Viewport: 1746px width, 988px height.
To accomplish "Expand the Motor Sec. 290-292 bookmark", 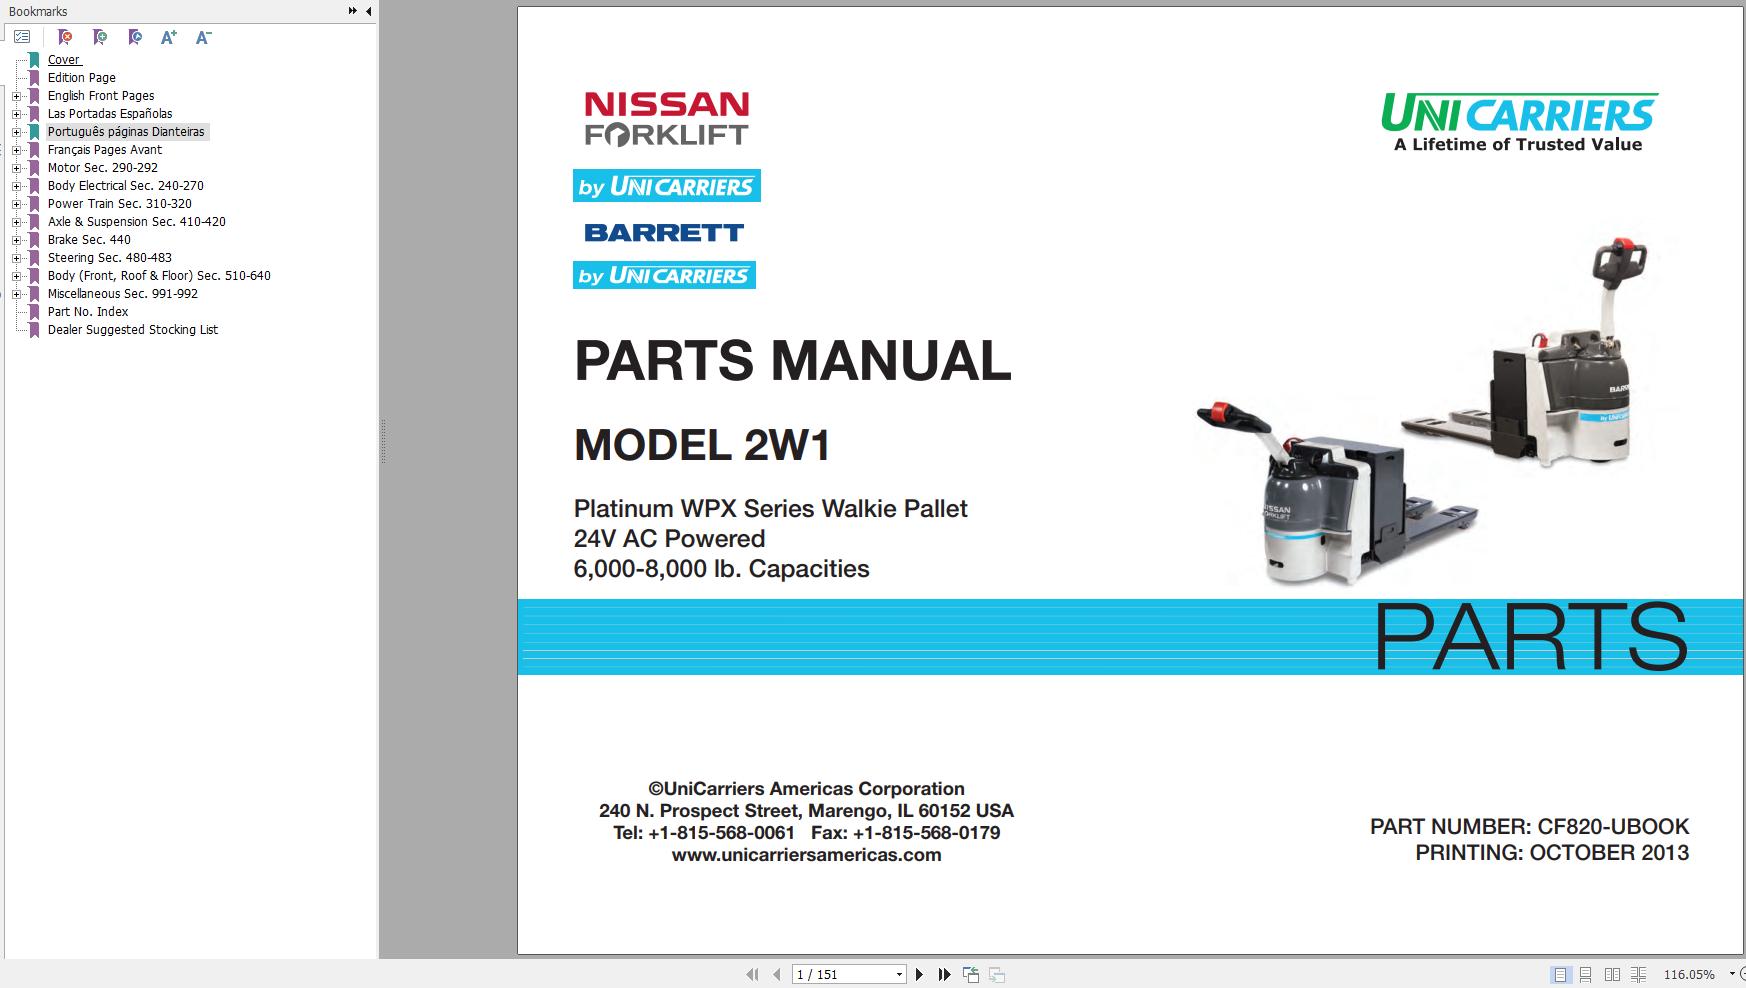I will (15, 167).
